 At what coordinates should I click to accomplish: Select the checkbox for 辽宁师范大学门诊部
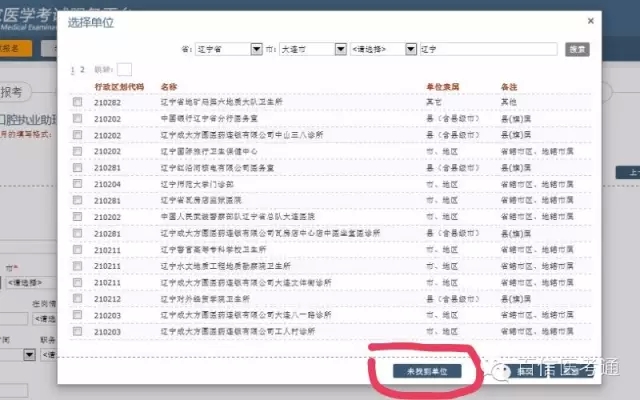[78, 184]
